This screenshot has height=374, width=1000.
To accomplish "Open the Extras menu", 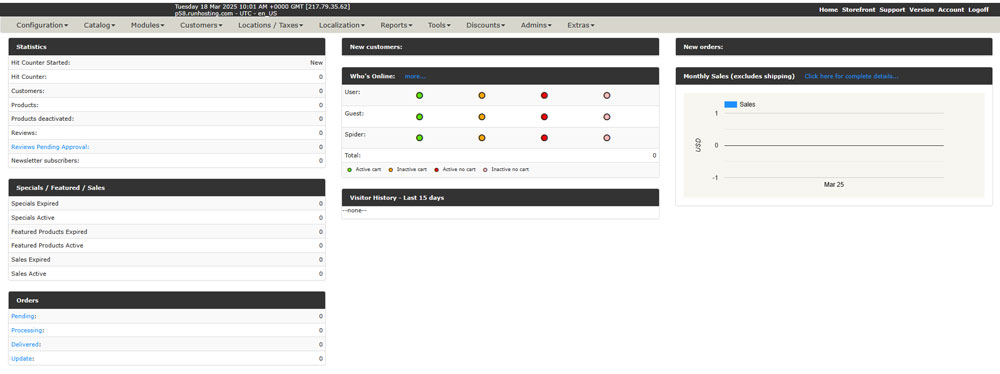I will point(580,26).
